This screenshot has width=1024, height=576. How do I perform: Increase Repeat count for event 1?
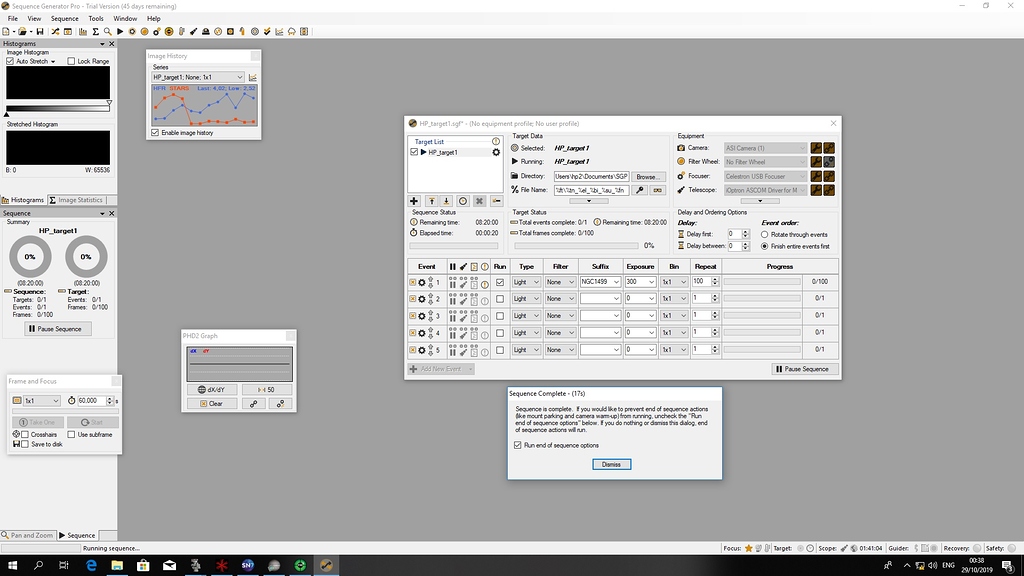tap(715, 280)
